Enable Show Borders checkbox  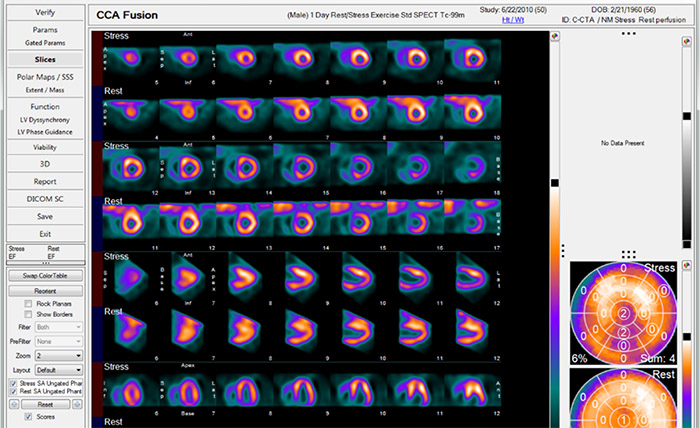28,314
